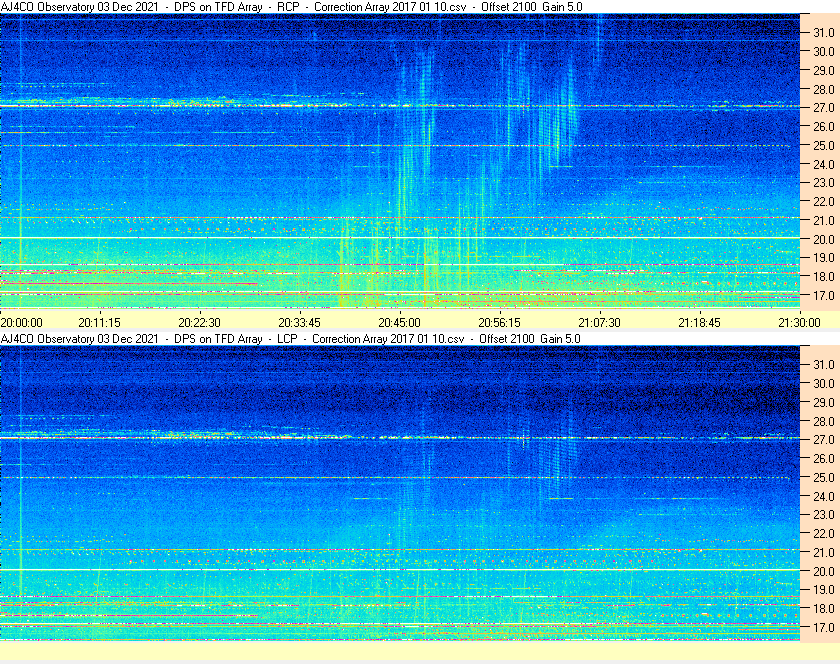Image resolution: width=840 pixels, height=664 pixels.
Task: Click the 20:00:00 time axis label
Action: point(21,323)
